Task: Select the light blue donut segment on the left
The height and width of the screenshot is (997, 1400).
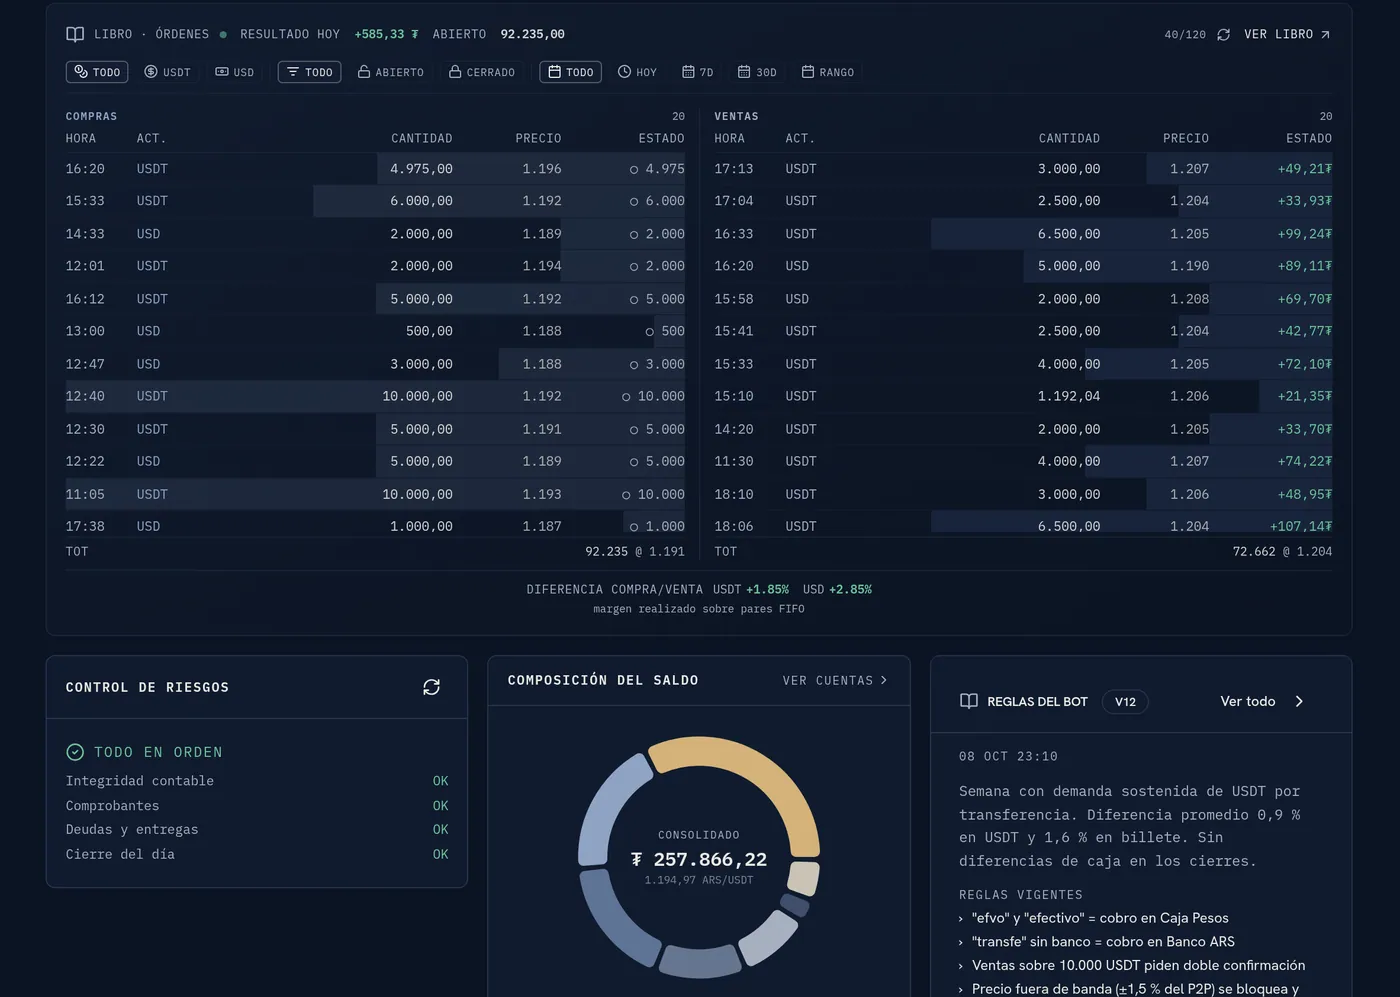Action: 604,812
